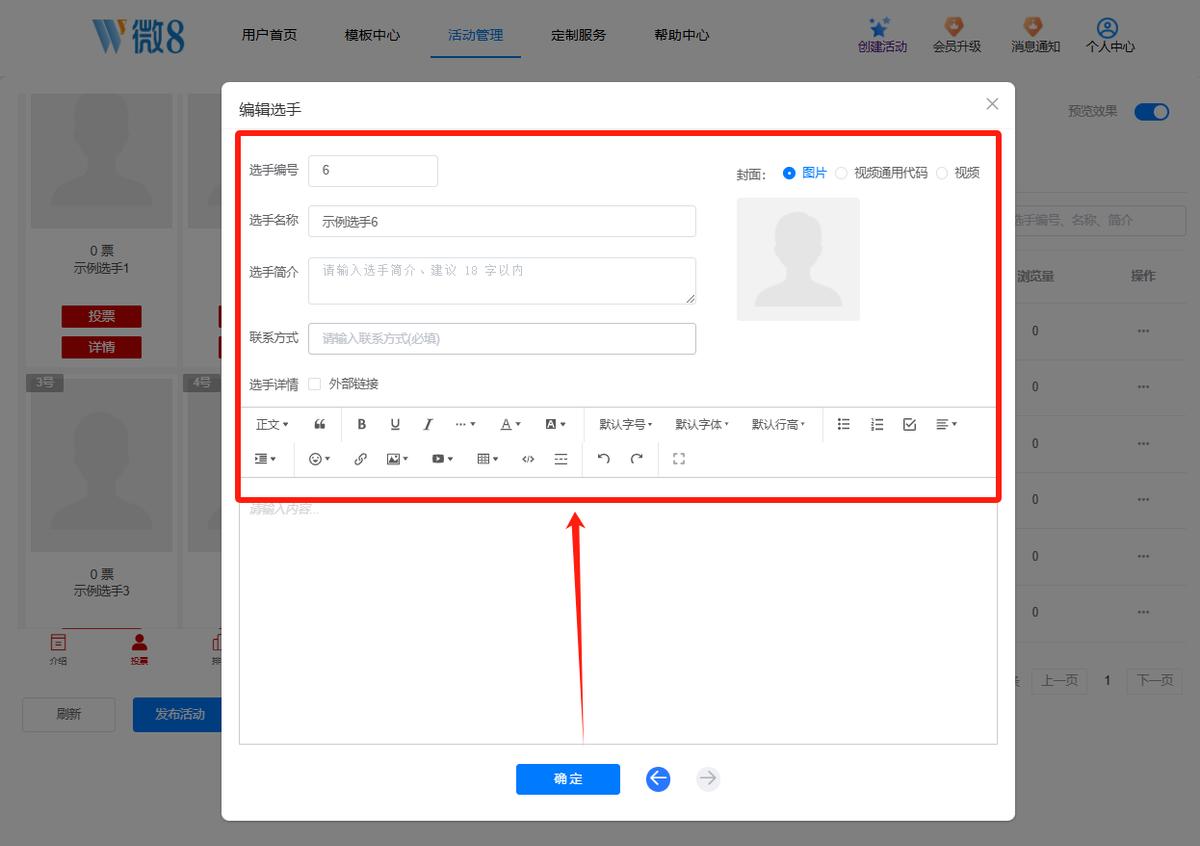Open 会员升级 in the header

tap(957, 36)
